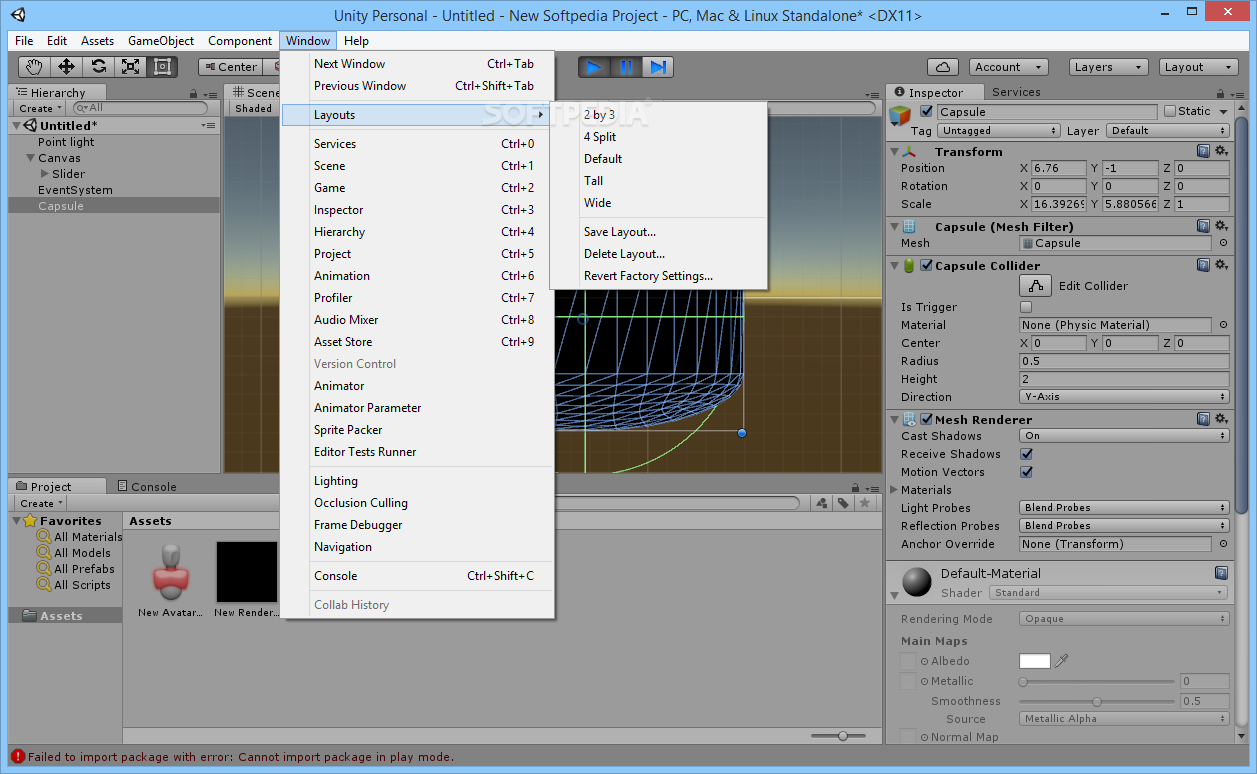This screenshot has height=774, width=1257.
Task: Open Default-Material help icon
Action: point(1221,573)
